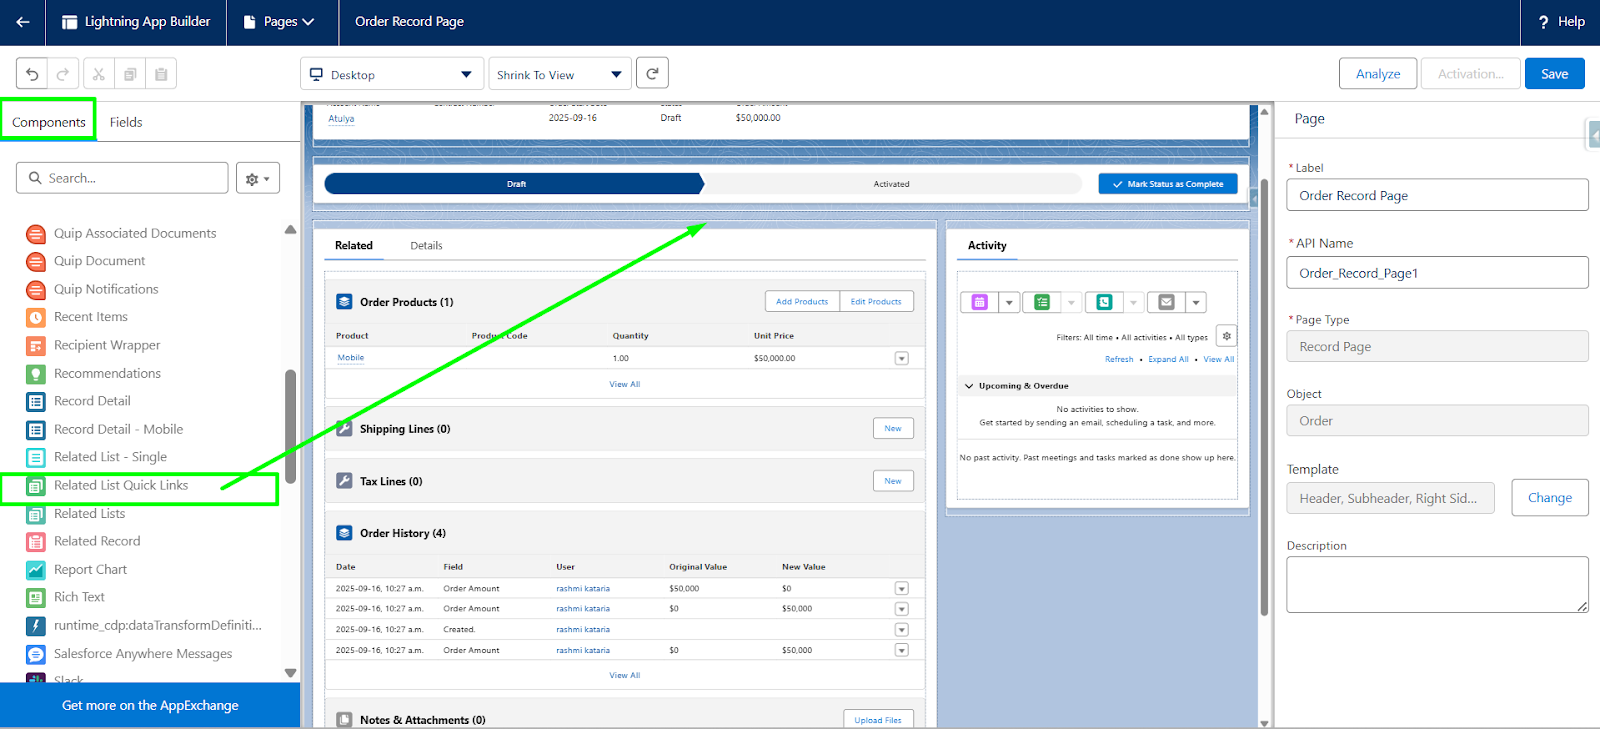Open the Help menu

coord(1561,22)
